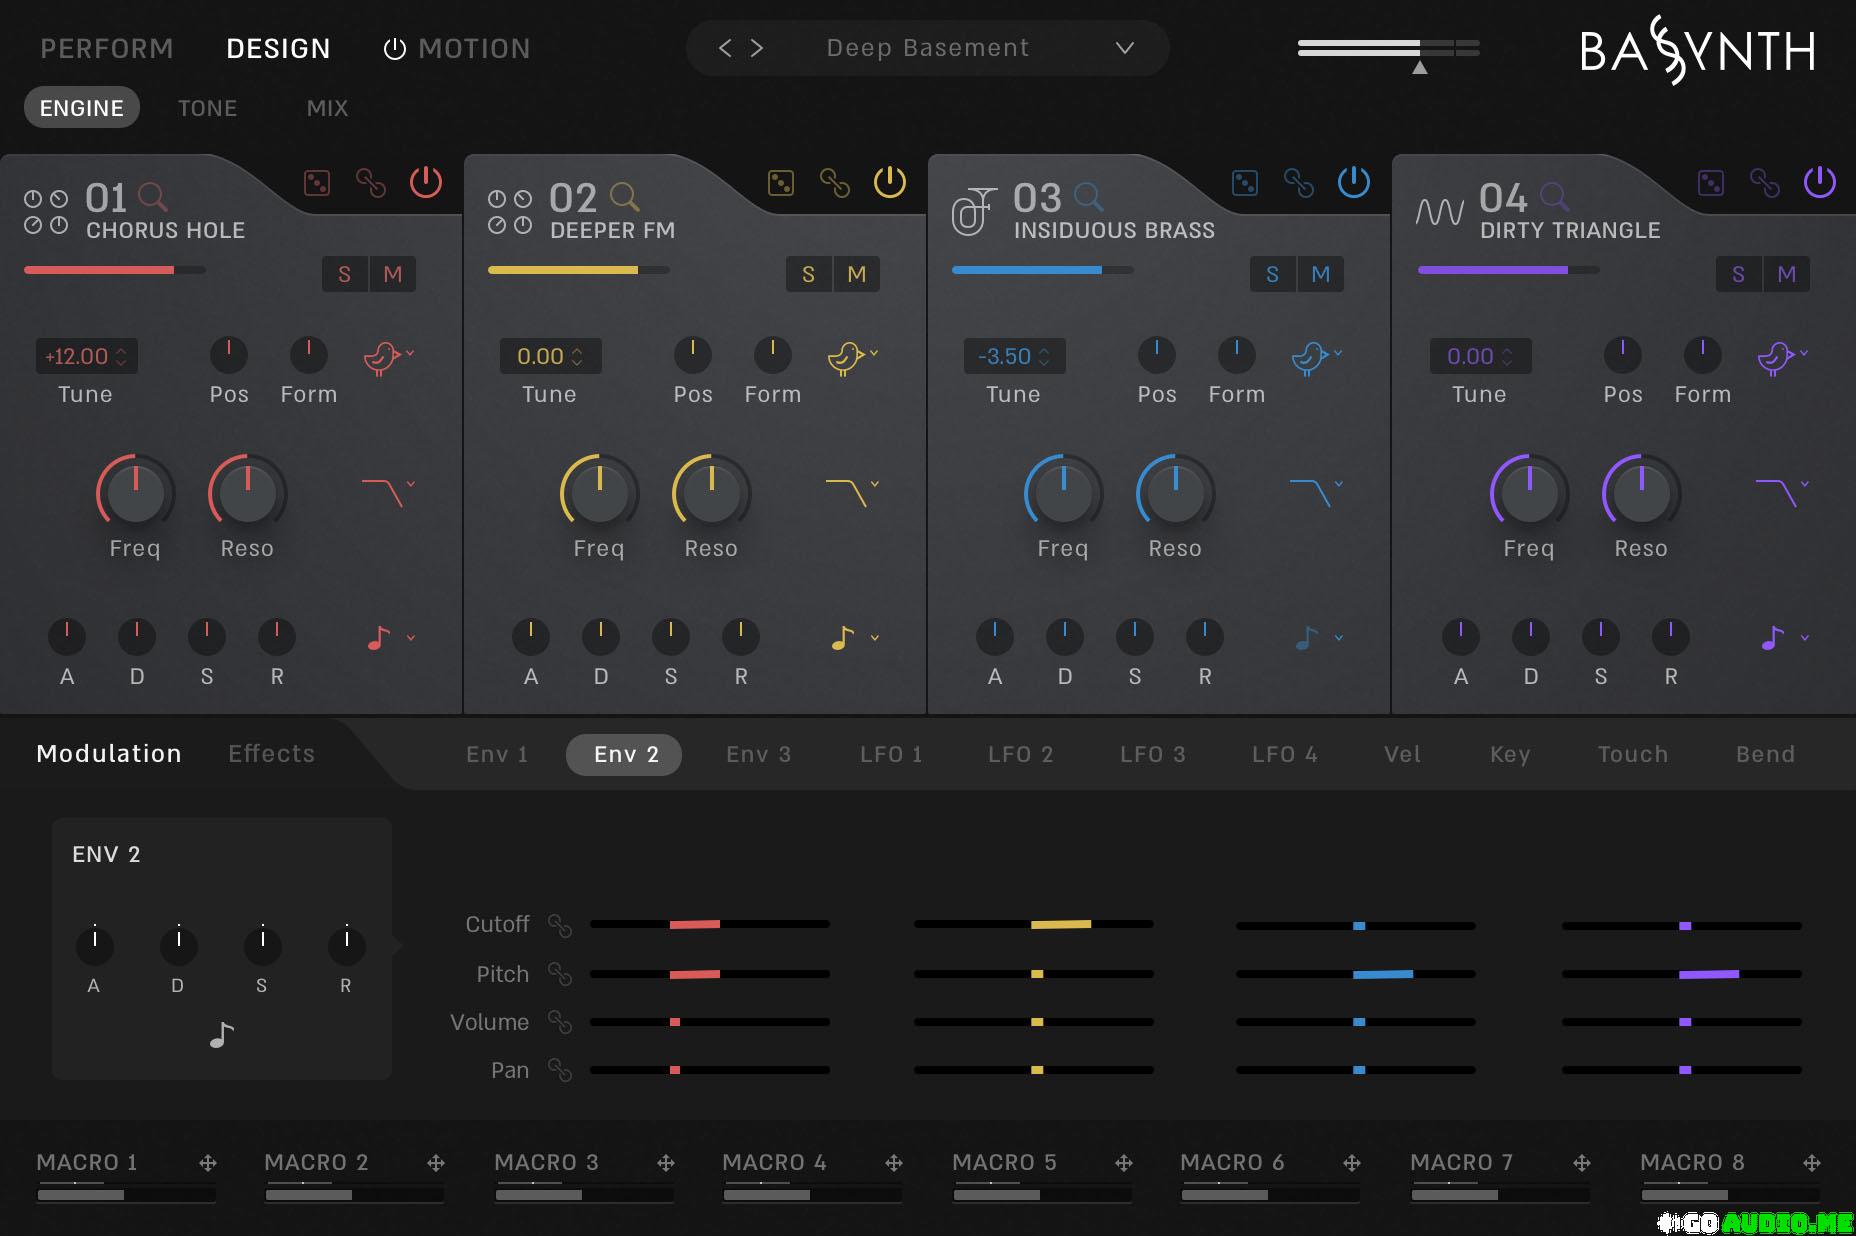Click the note icon in the ENV 2 panel

pyautogui.click(x=221, y=1035)
